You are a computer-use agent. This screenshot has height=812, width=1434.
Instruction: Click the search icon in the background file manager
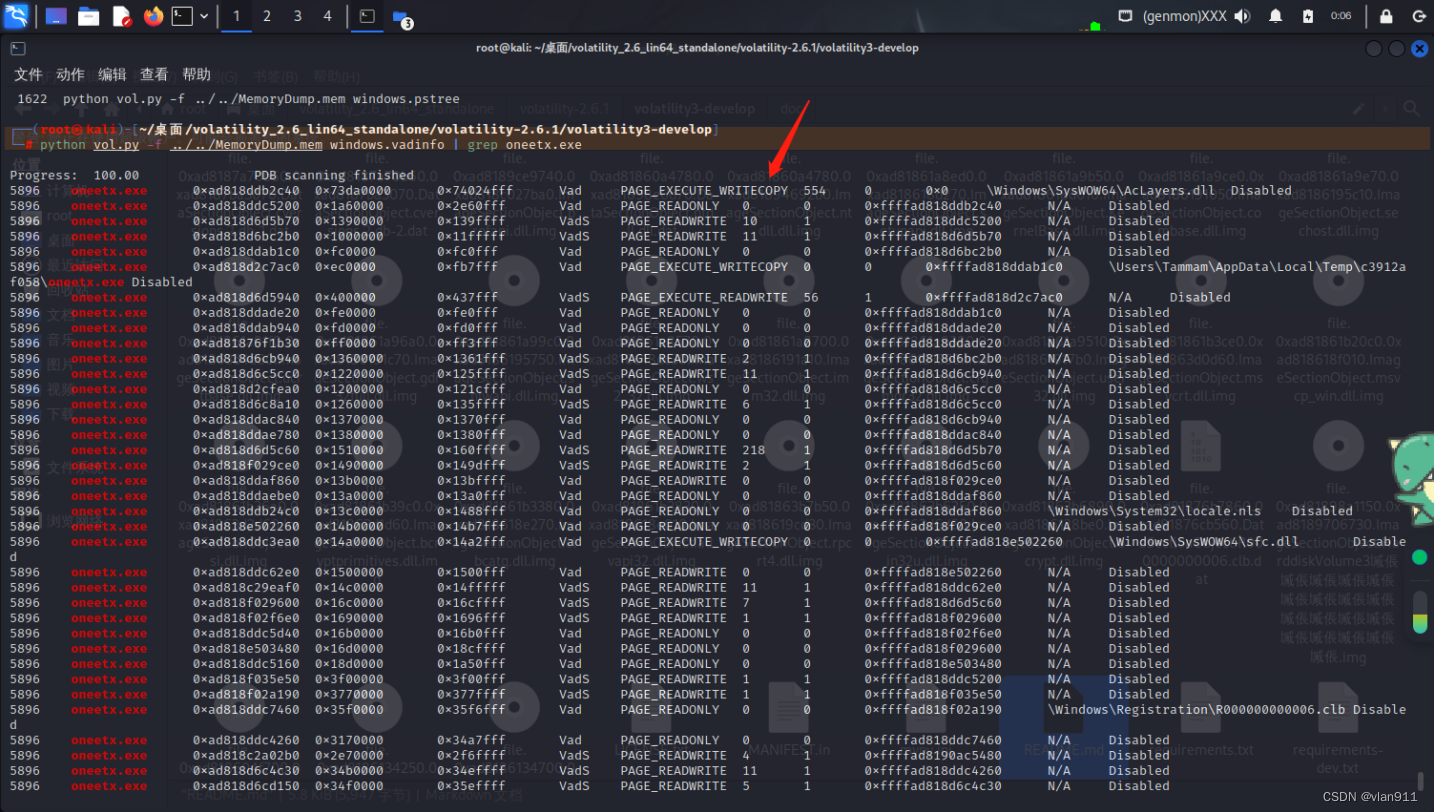pos(1411,108)
